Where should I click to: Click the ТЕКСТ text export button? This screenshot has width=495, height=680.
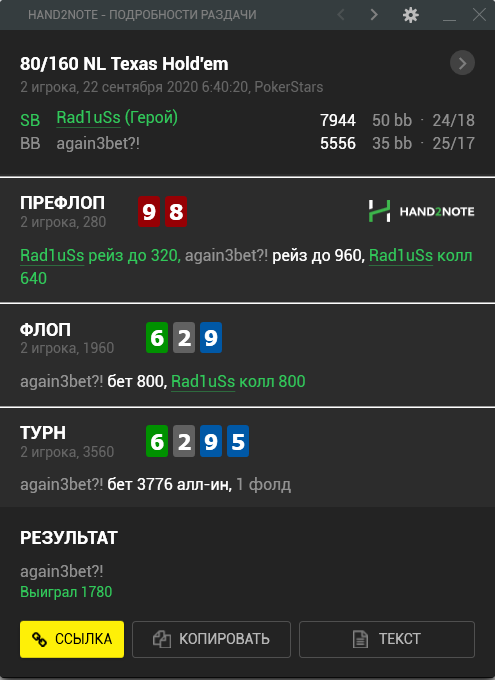(x=387, y=639)
